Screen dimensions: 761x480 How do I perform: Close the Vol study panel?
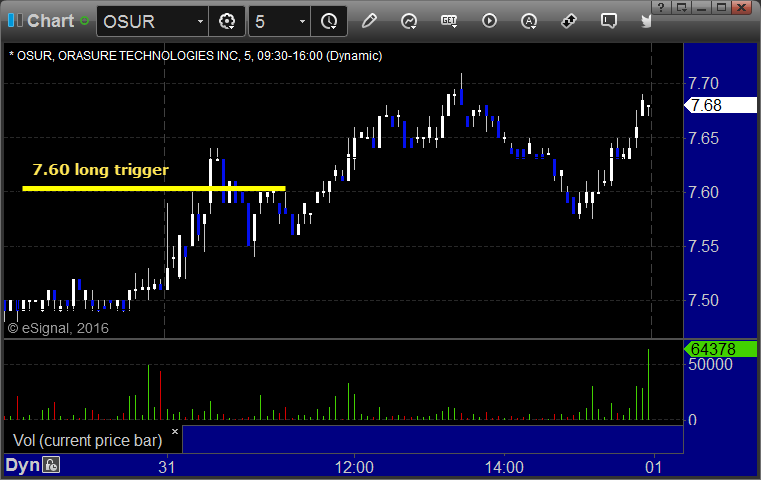tap(175, 431)
